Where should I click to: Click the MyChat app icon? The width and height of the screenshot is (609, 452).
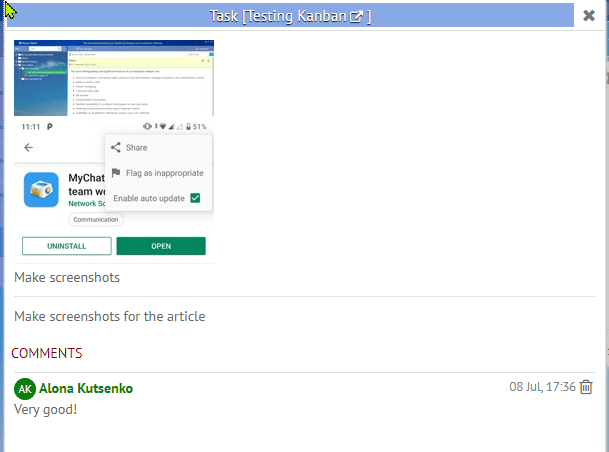click(41, 189)
